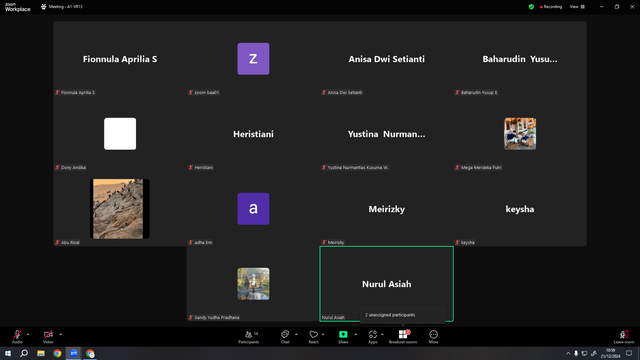Select Anisa Dwi Setianti video tile
Screen dimensions: 640x360
tap(387, 59)
